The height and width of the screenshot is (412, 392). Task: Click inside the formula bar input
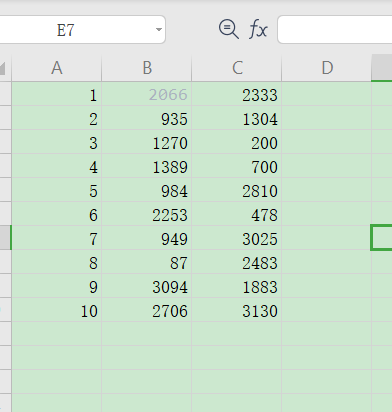click(x=335, y=29)
